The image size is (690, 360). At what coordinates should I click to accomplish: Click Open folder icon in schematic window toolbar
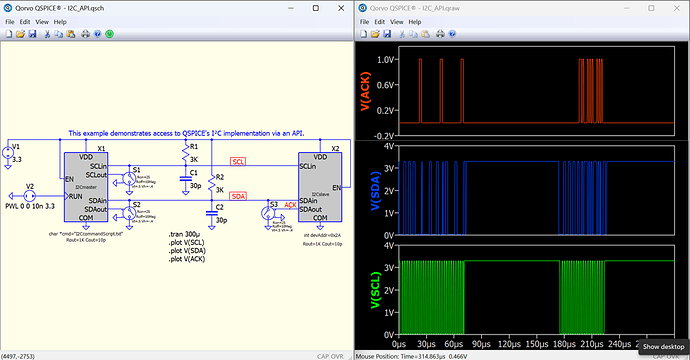pos(20,34)
